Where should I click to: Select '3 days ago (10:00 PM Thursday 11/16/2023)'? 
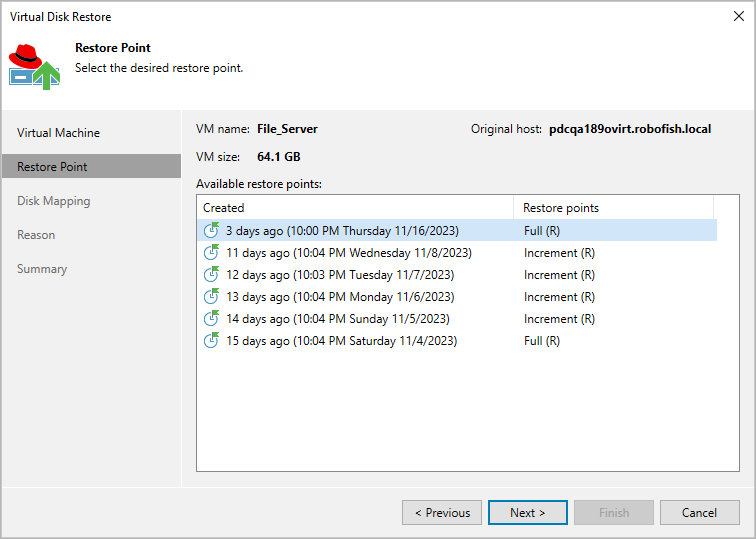coord(342,231)
